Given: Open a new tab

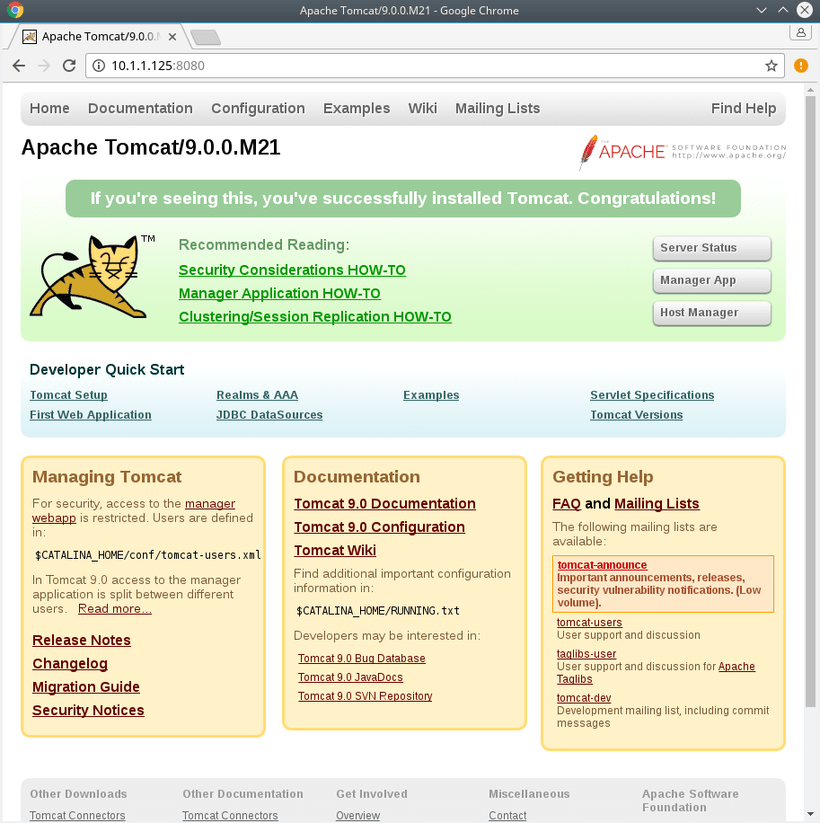Looking at the screenshot, I should (x=205, y=37).
